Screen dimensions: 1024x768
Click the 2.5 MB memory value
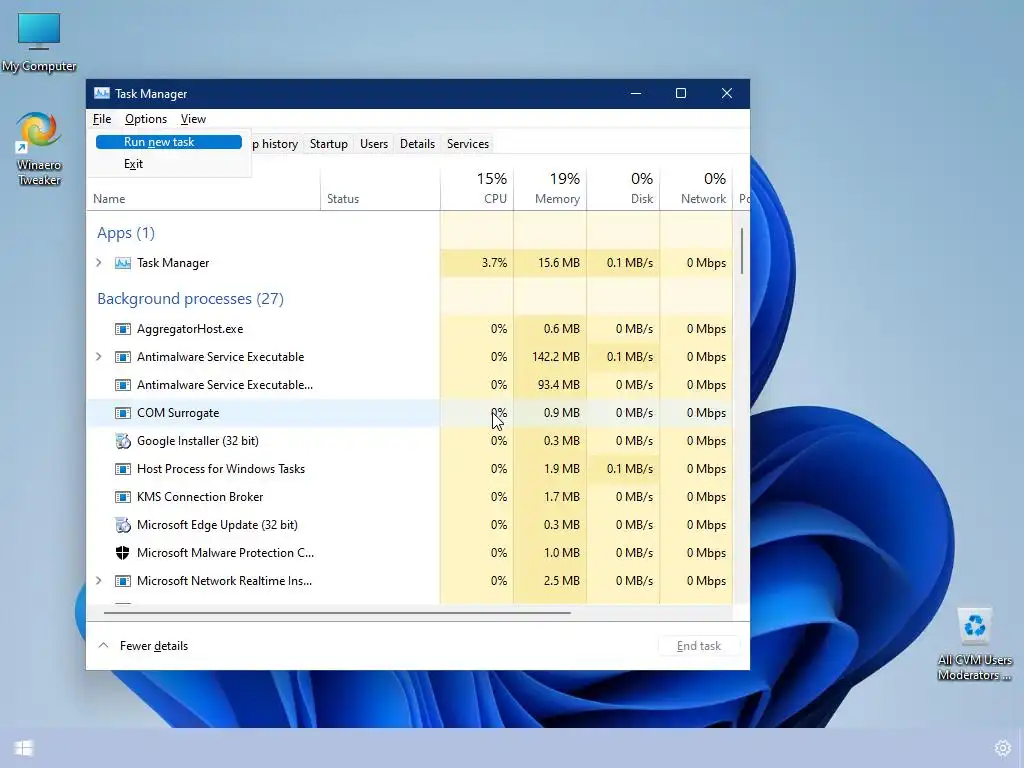[561, 581]
